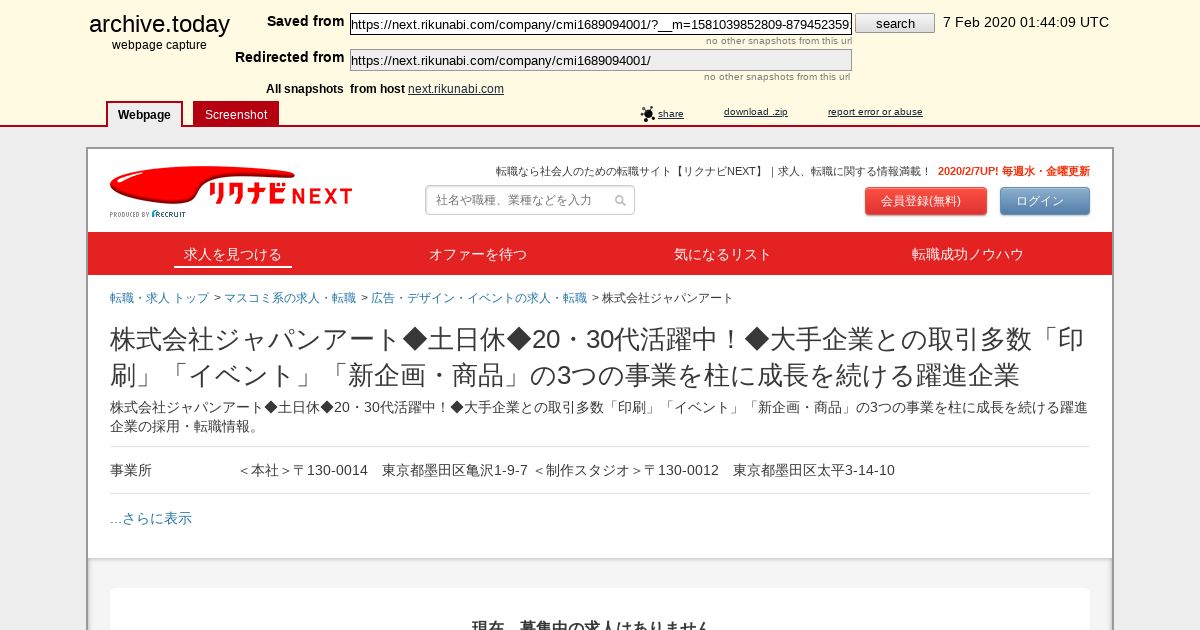Open 転職・求人 トップ breadcrumb link
This screenshot has width=1200, height=630.
(160, 298)
